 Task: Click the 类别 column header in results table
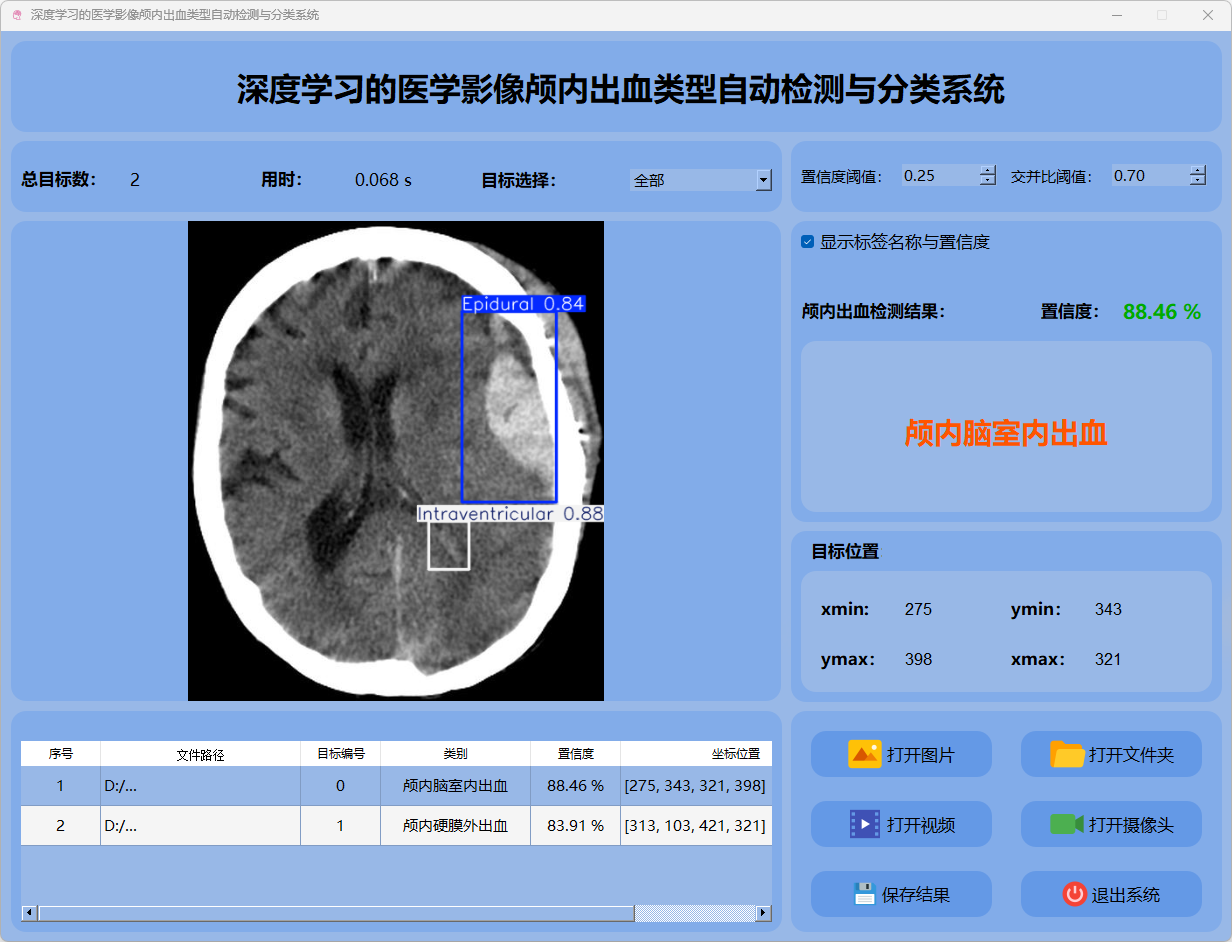(x=455, y=754)
